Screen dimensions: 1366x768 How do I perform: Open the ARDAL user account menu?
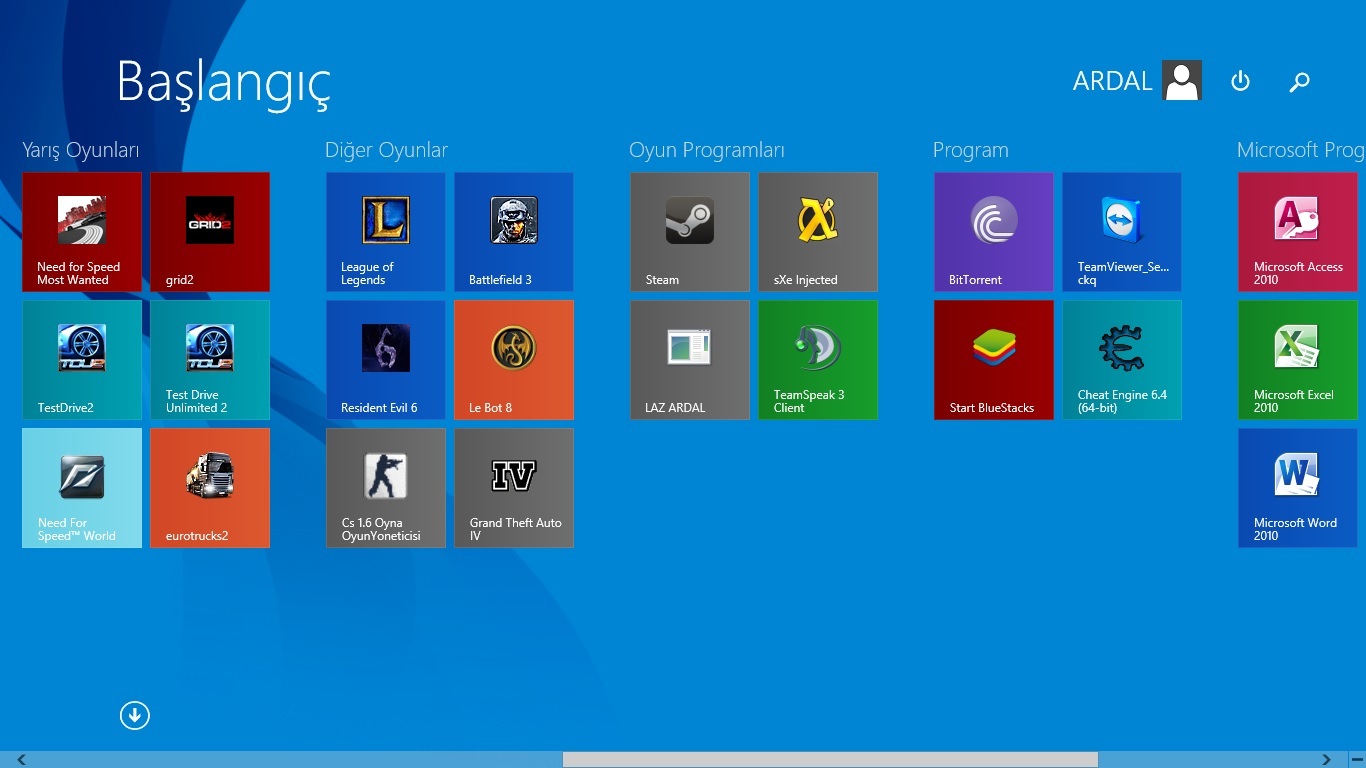click(1137, 81)
